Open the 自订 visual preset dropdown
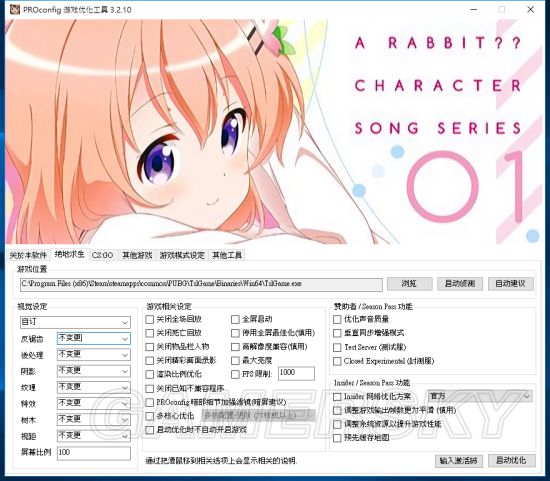The image size is (550, 481). tap(75, 322)
